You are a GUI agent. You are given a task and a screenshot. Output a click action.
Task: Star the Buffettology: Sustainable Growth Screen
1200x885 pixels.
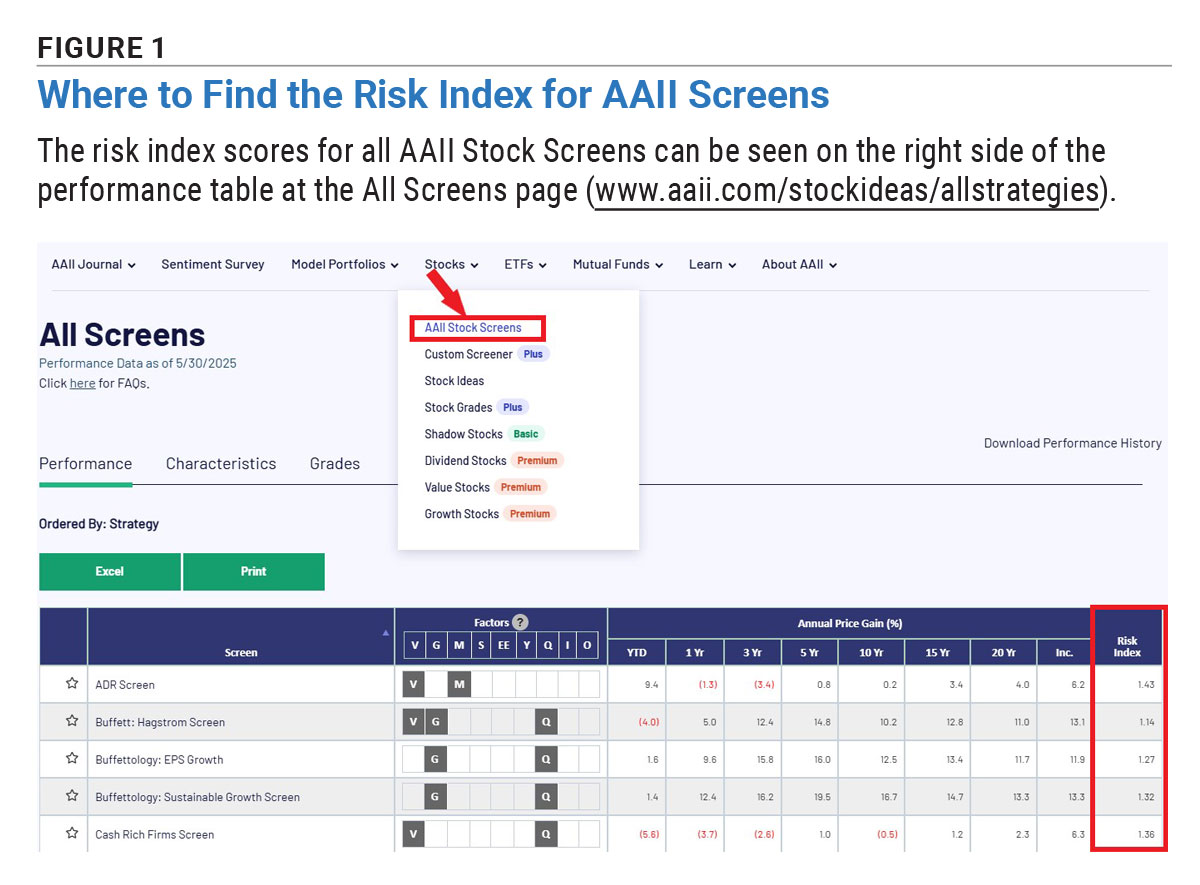[72, 796]
